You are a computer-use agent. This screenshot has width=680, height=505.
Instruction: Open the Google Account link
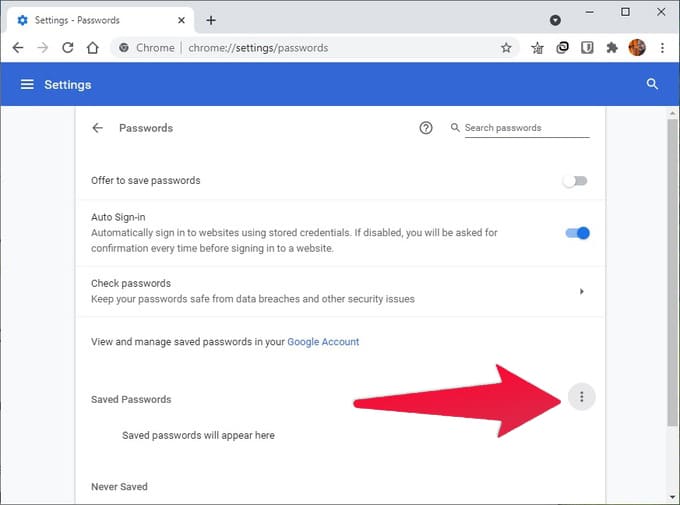tap(323, 342)
